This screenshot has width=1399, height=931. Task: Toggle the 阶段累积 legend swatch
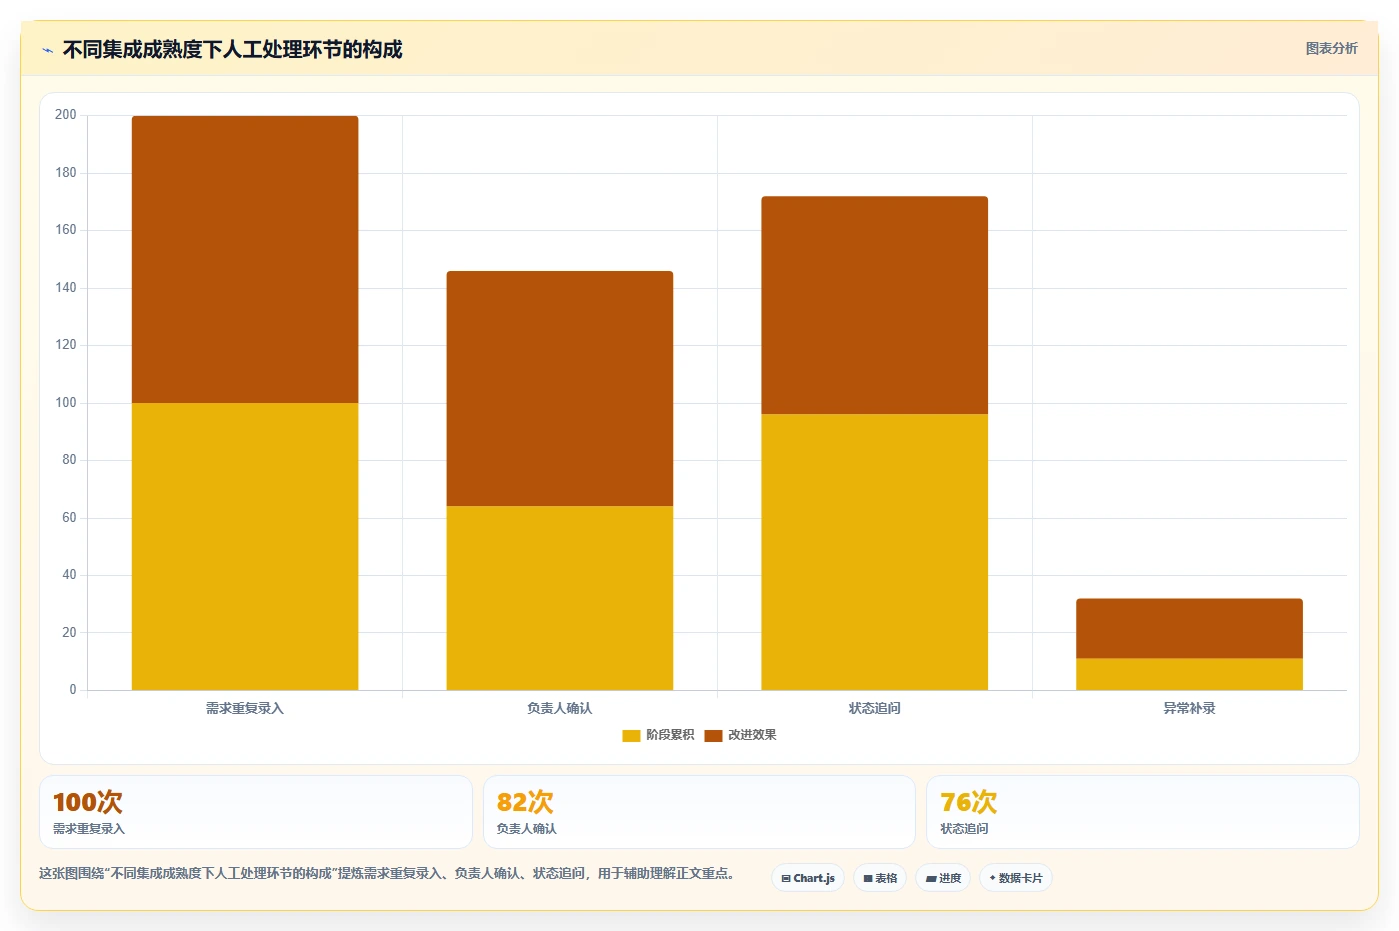pos(631,735)
